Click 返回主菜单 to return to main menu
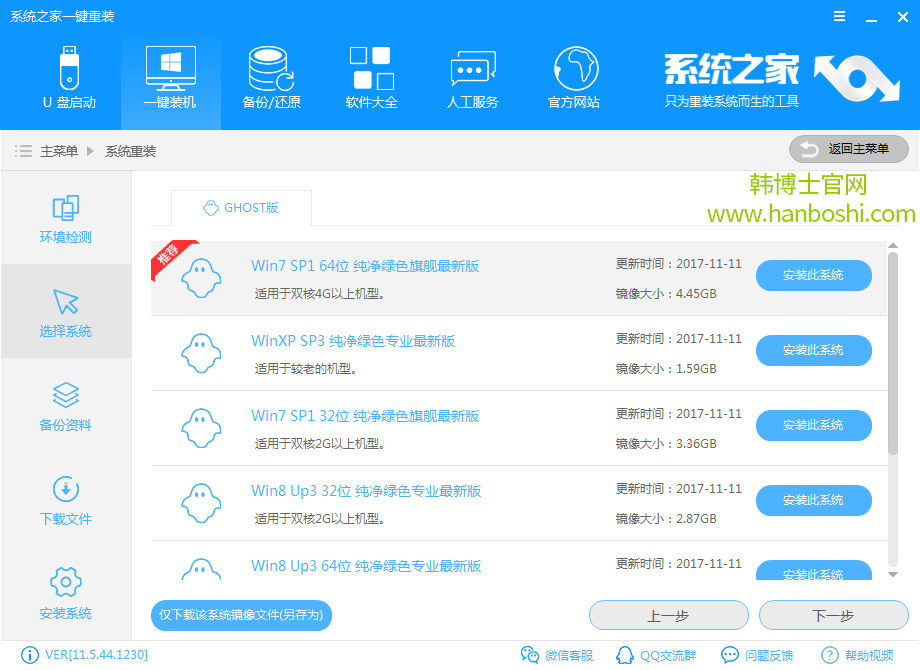 [847, 148]
